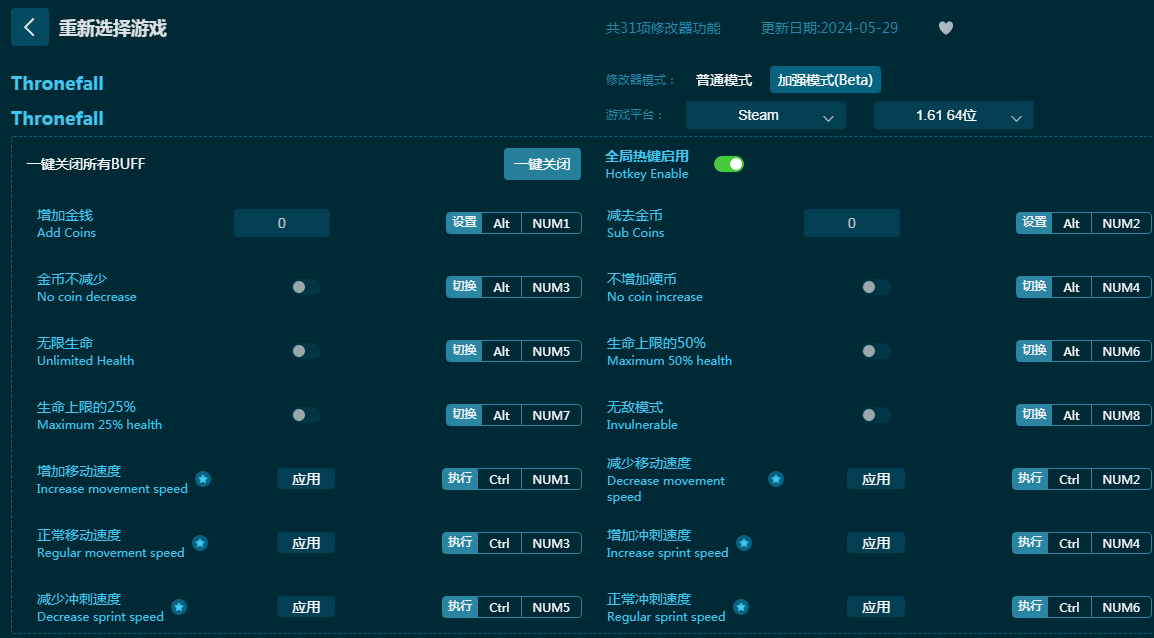Click the NUM2 key for Sub Coins
Image resolution: width=1154 pixels, height=638 pixels.
[x=1122, y=223]
